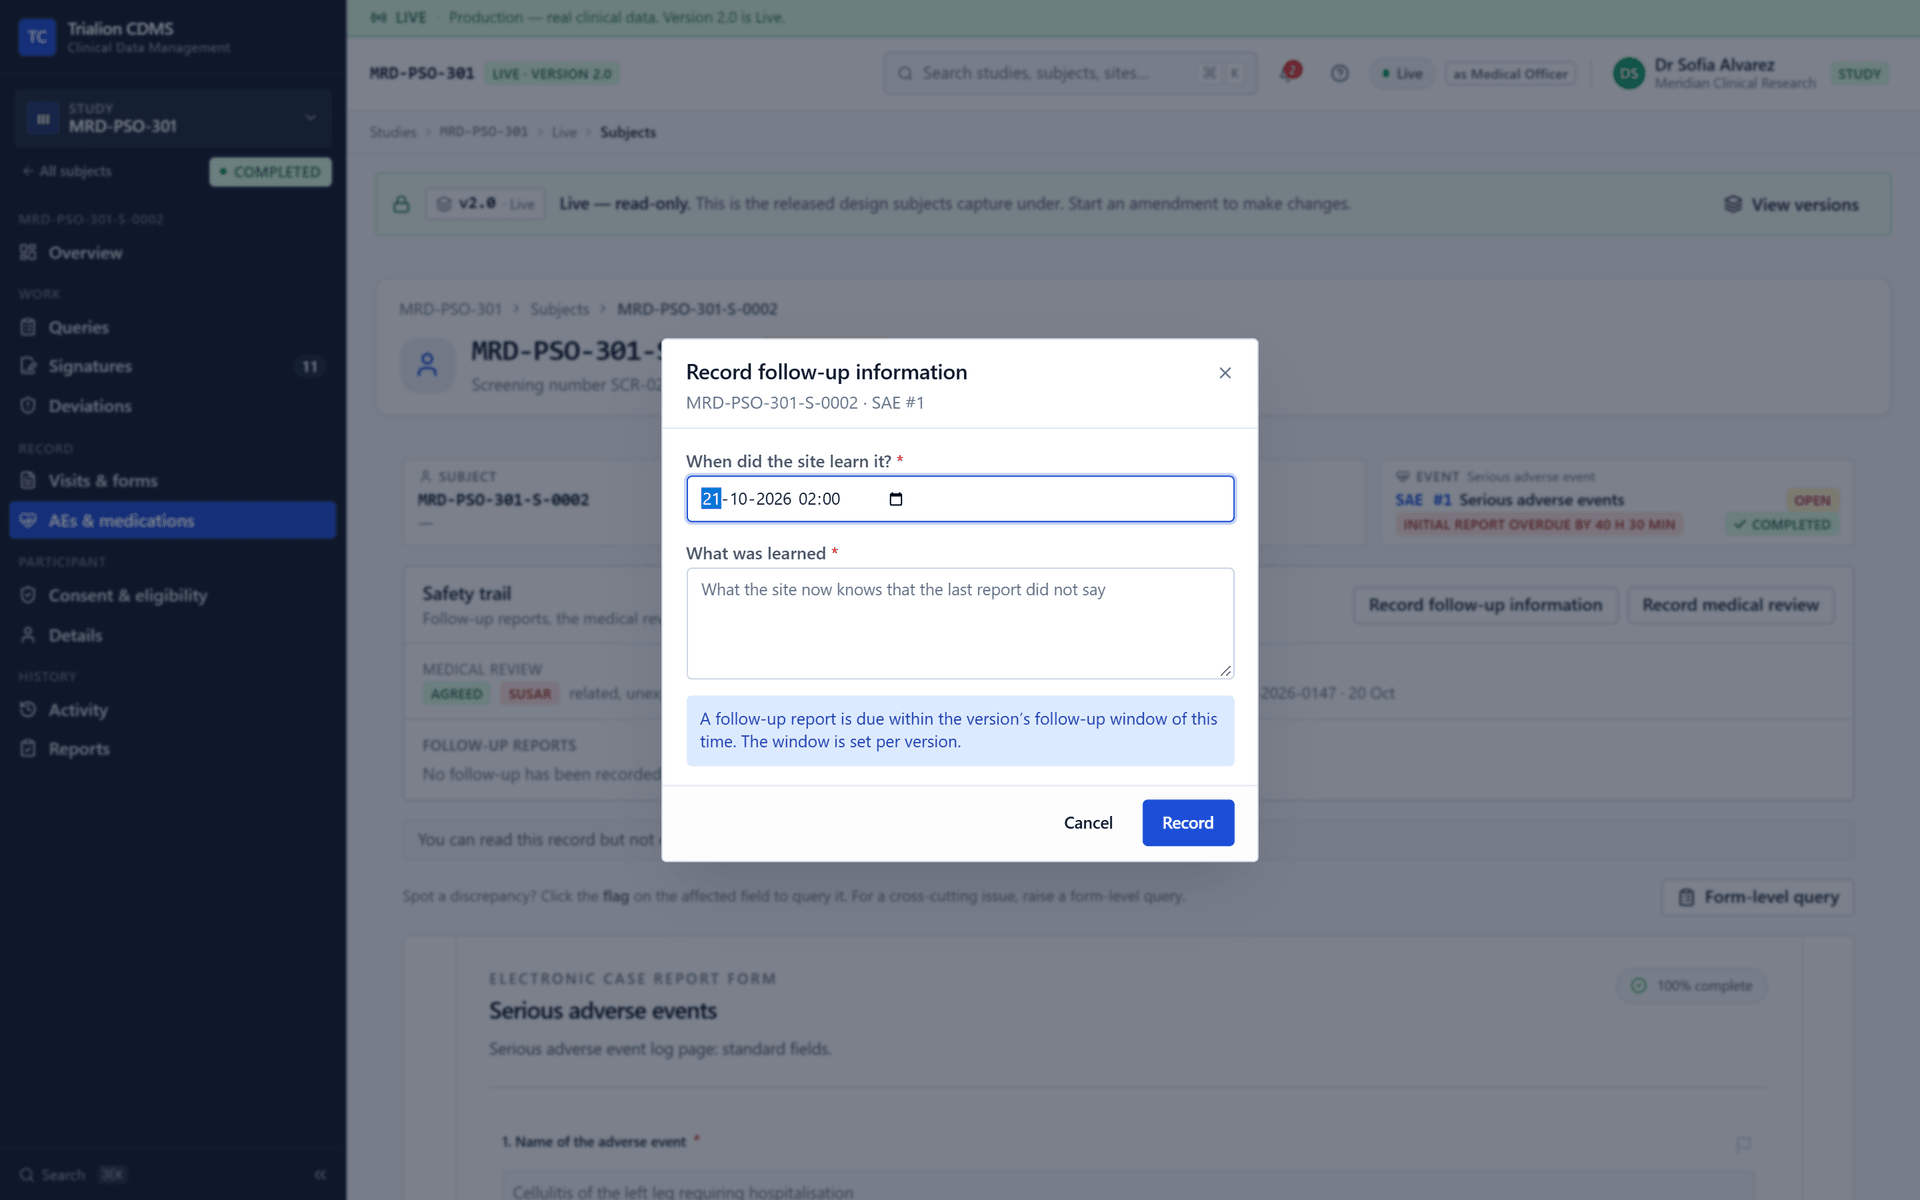Open the help question-mark icon
Screen dimensions: 1920x1200
1340,73
